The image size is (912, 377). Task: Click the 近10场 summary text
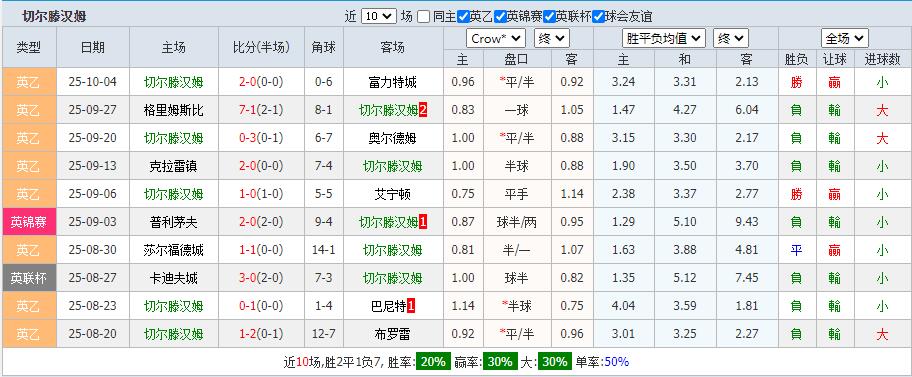302,362
